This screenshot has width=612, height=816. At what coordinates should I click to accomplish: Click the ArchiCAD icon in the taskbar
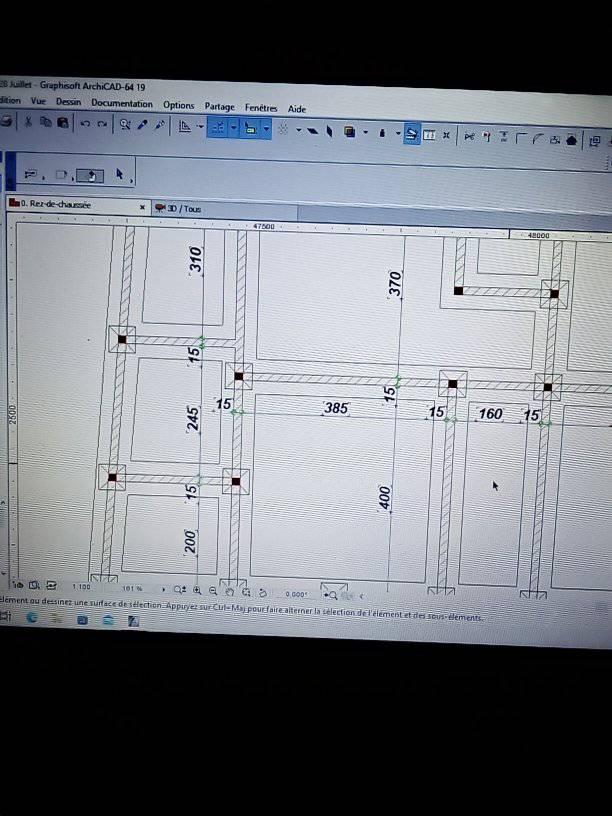[133, 620]
